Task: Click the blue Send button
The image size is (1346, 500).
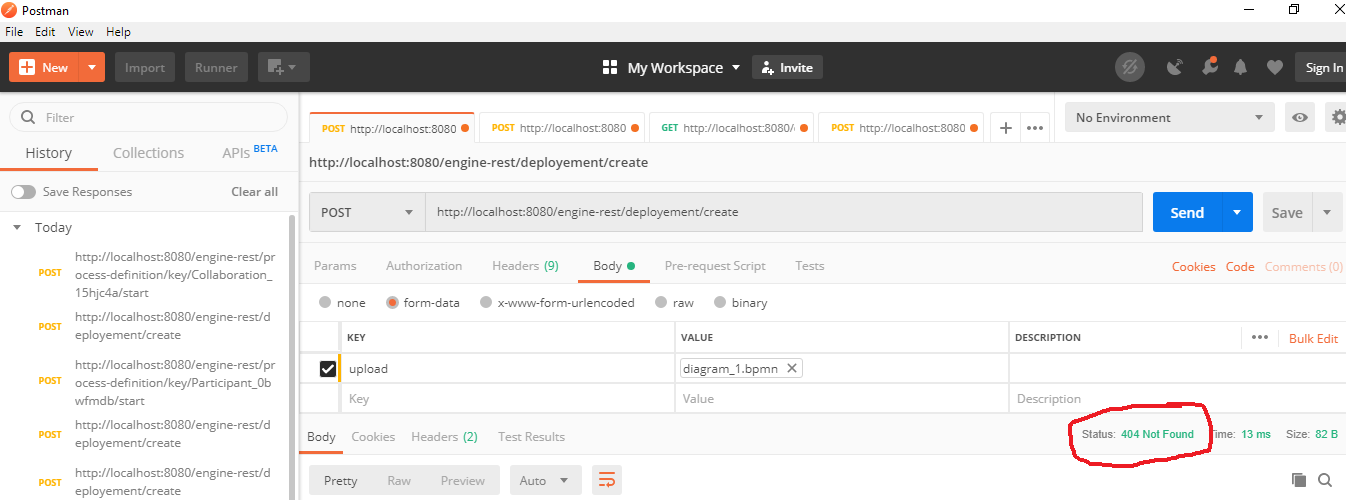Action: click(1186, 212)
